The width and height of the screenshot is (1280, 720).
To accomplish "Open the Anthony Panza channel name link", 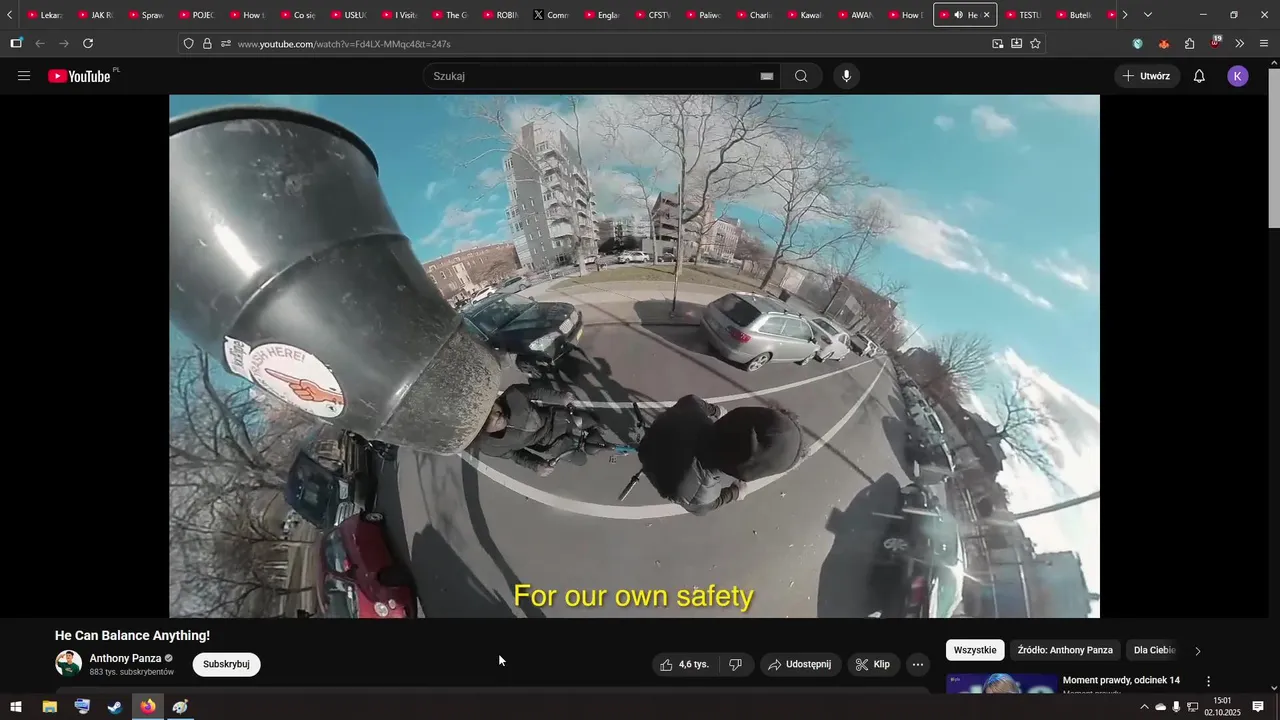I will point(125,658).
